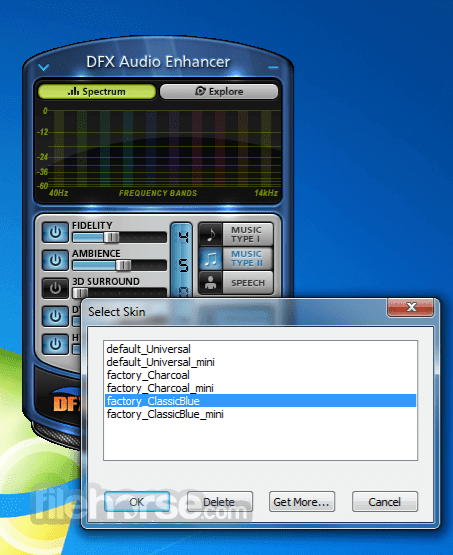This screenshot has width=453, height=555.
Task: Open the DFX menu chevron in title bar
Action: [44, 67]
